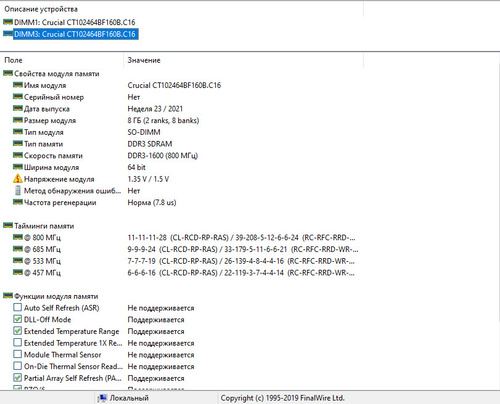Click icon beside Функции модуля памяти

pyautogui.click(x=8, y=296)
